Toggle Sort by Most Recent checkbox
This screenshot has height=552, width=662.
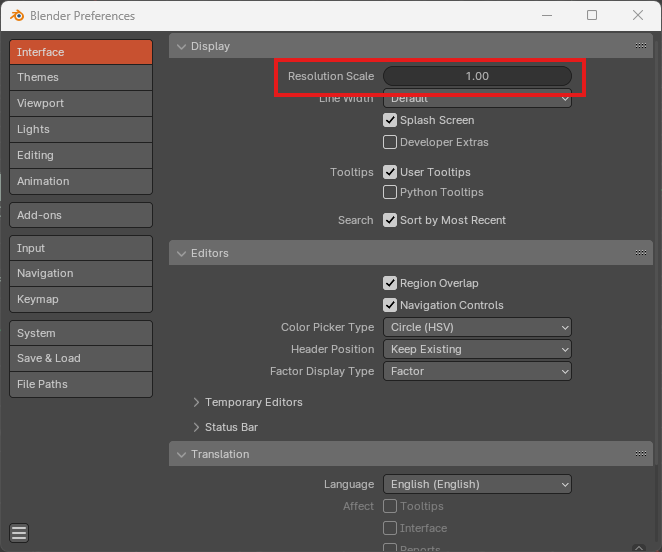(x=390, y=220)
